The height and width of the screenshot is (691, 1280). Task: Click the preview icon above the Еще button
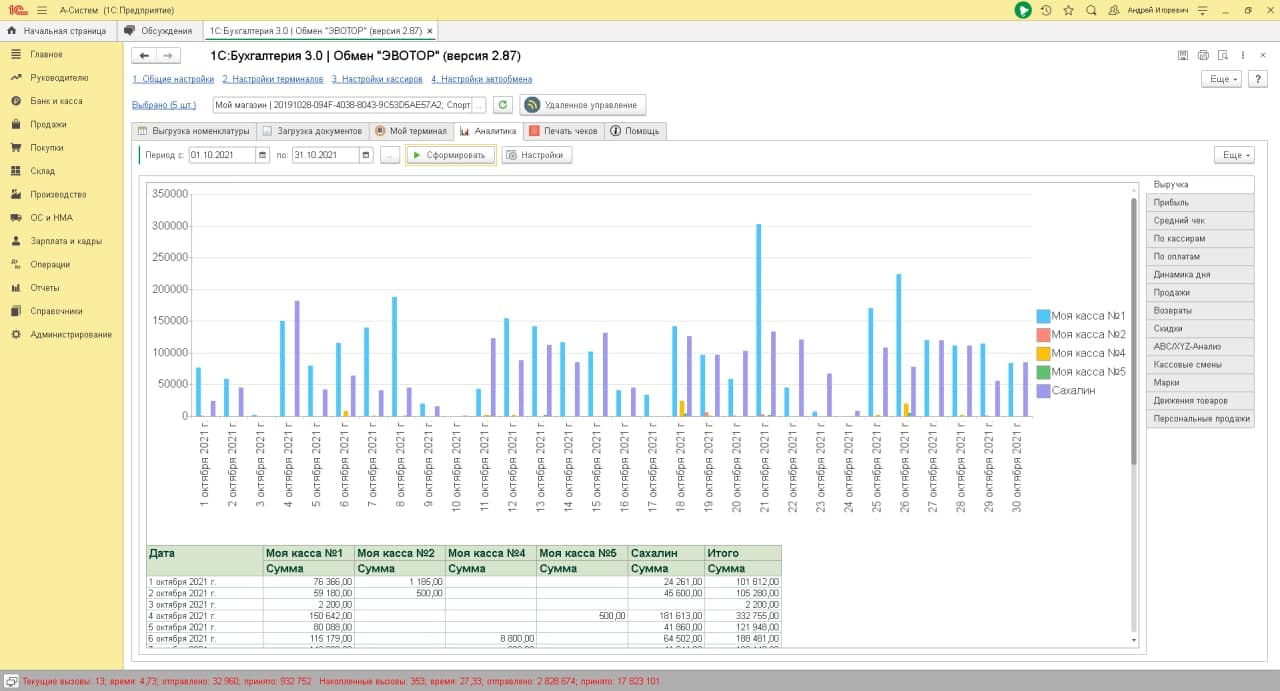tap(1223, 55)
